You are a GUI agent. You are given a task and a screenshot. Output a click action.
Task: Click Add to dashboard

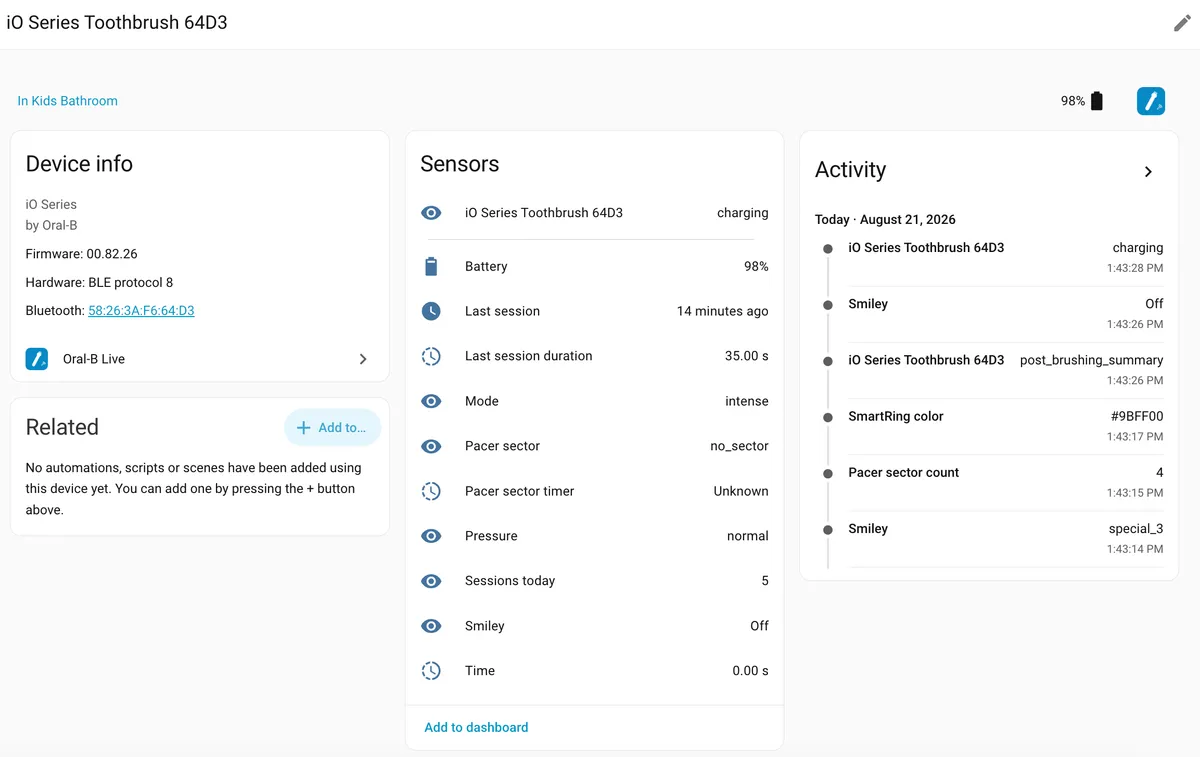476,728
